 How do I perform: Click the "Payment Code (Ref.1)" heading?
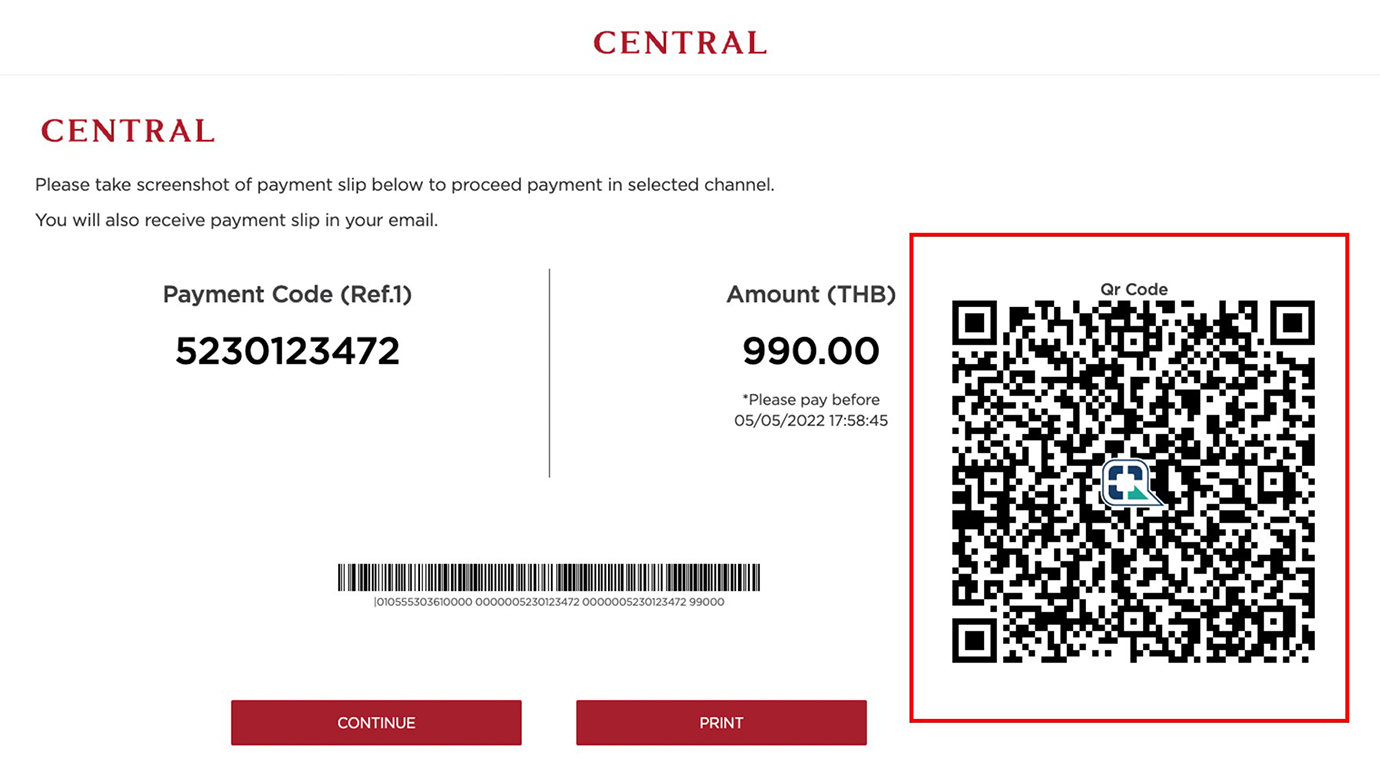pos(287,294)
